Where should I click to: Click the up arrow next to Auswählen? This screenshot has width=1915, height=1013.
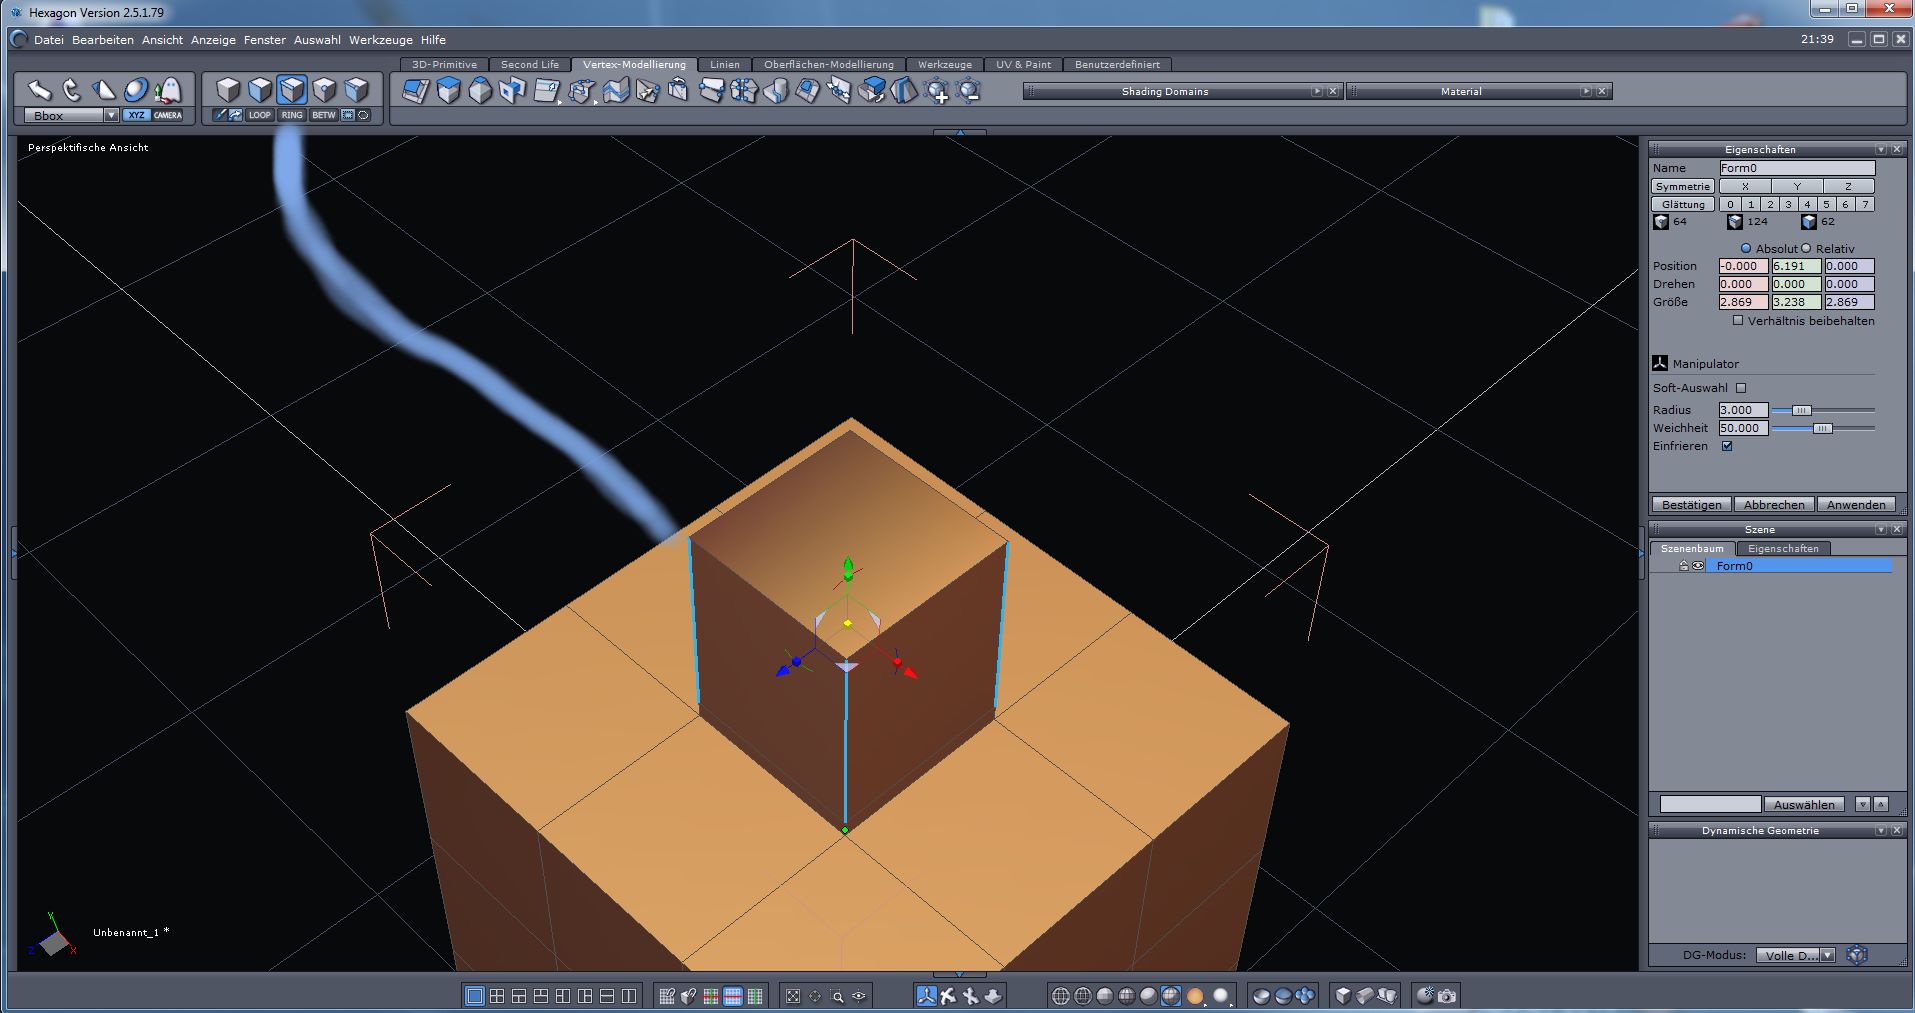pos(1881,804)
